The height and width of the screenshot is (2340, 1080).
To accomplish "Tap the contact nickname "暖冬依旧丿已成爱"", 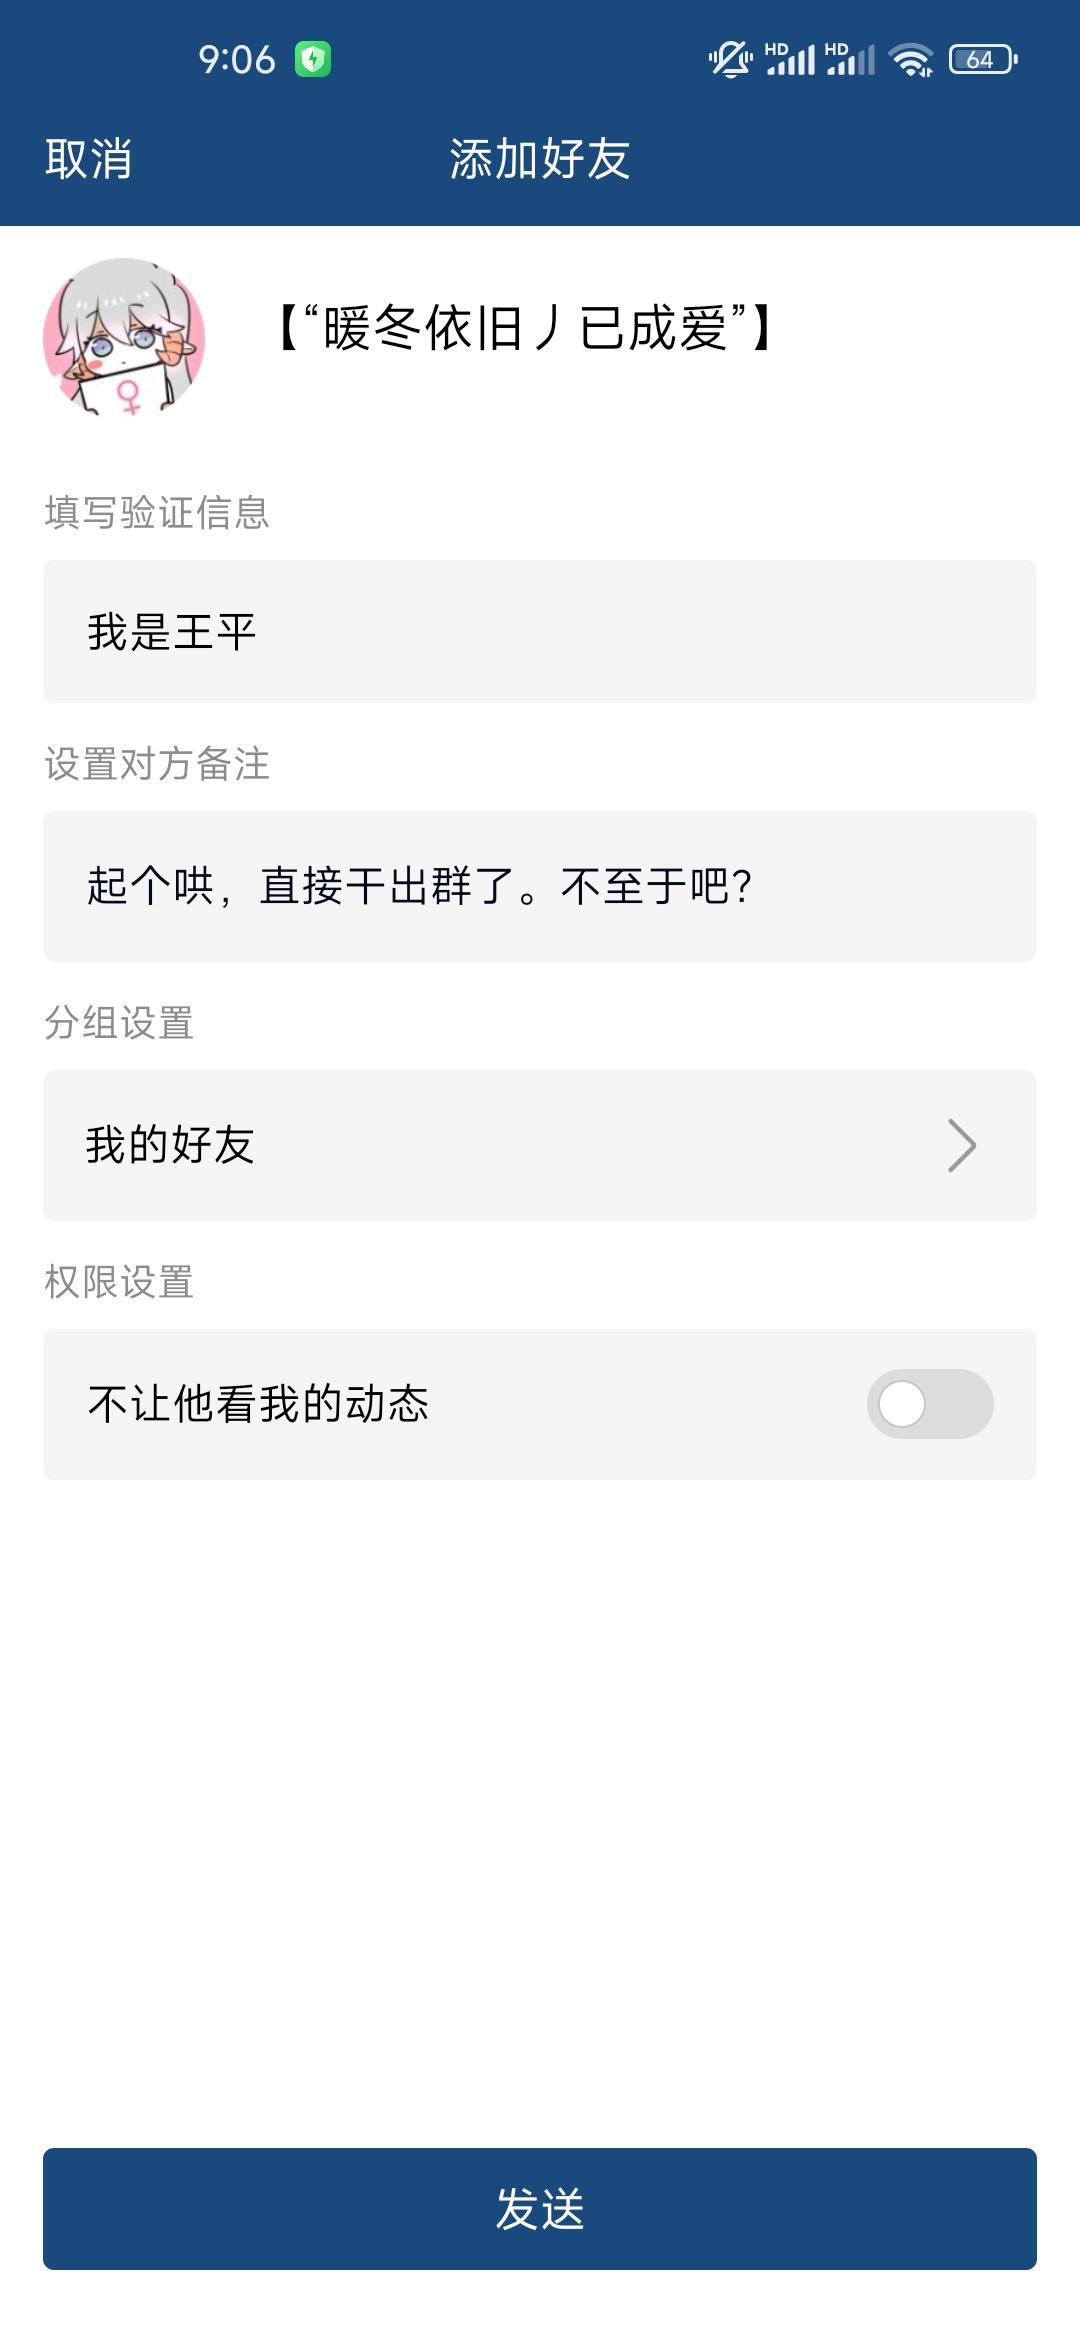I will (x=524, y=328).
